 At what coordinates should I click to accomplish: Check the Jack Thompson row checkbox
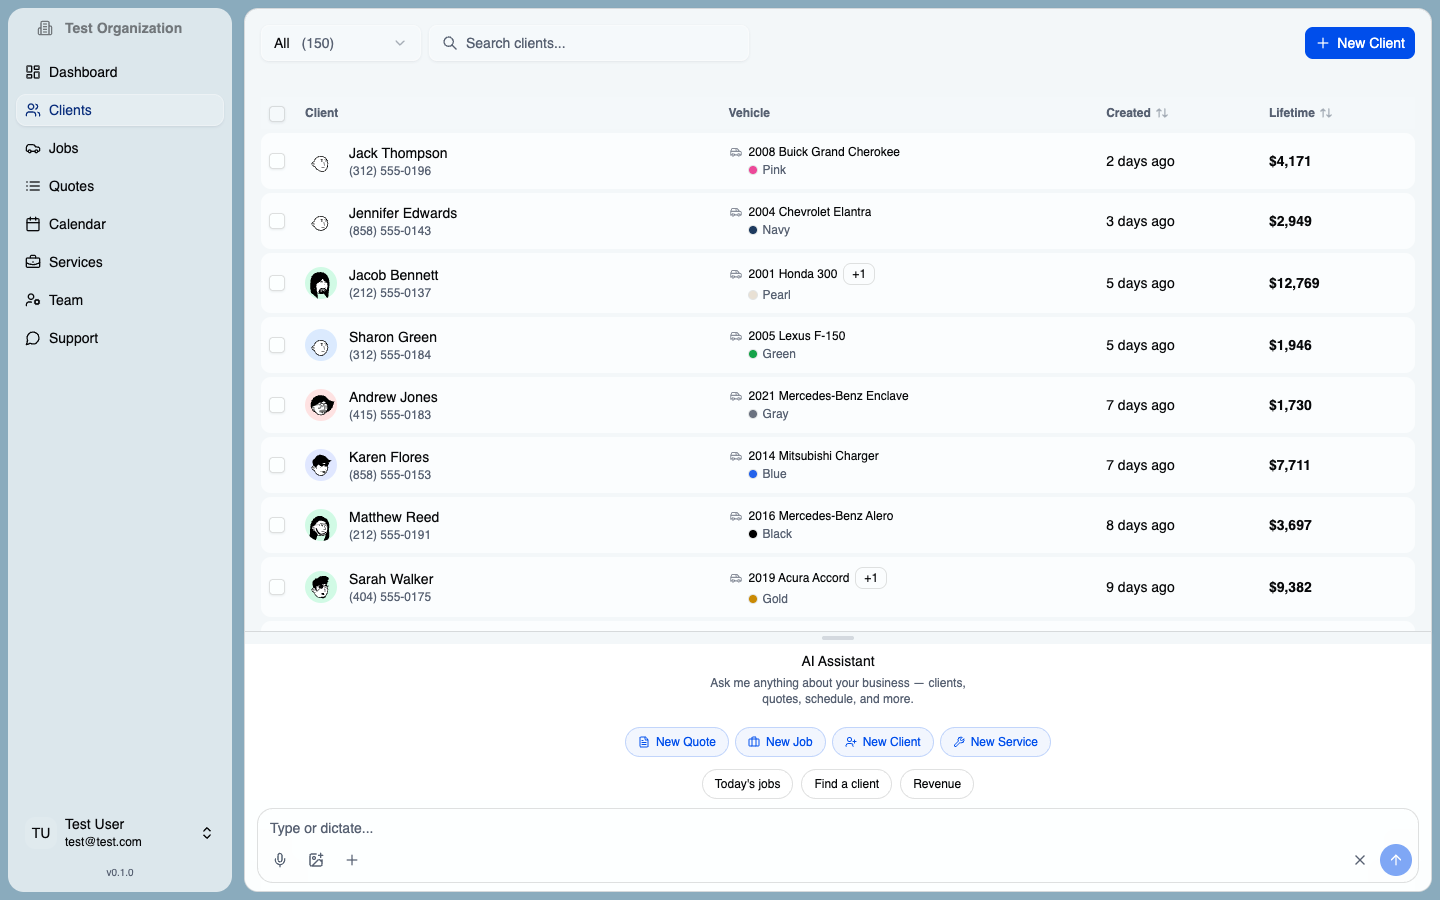click(x=277, y=161)
